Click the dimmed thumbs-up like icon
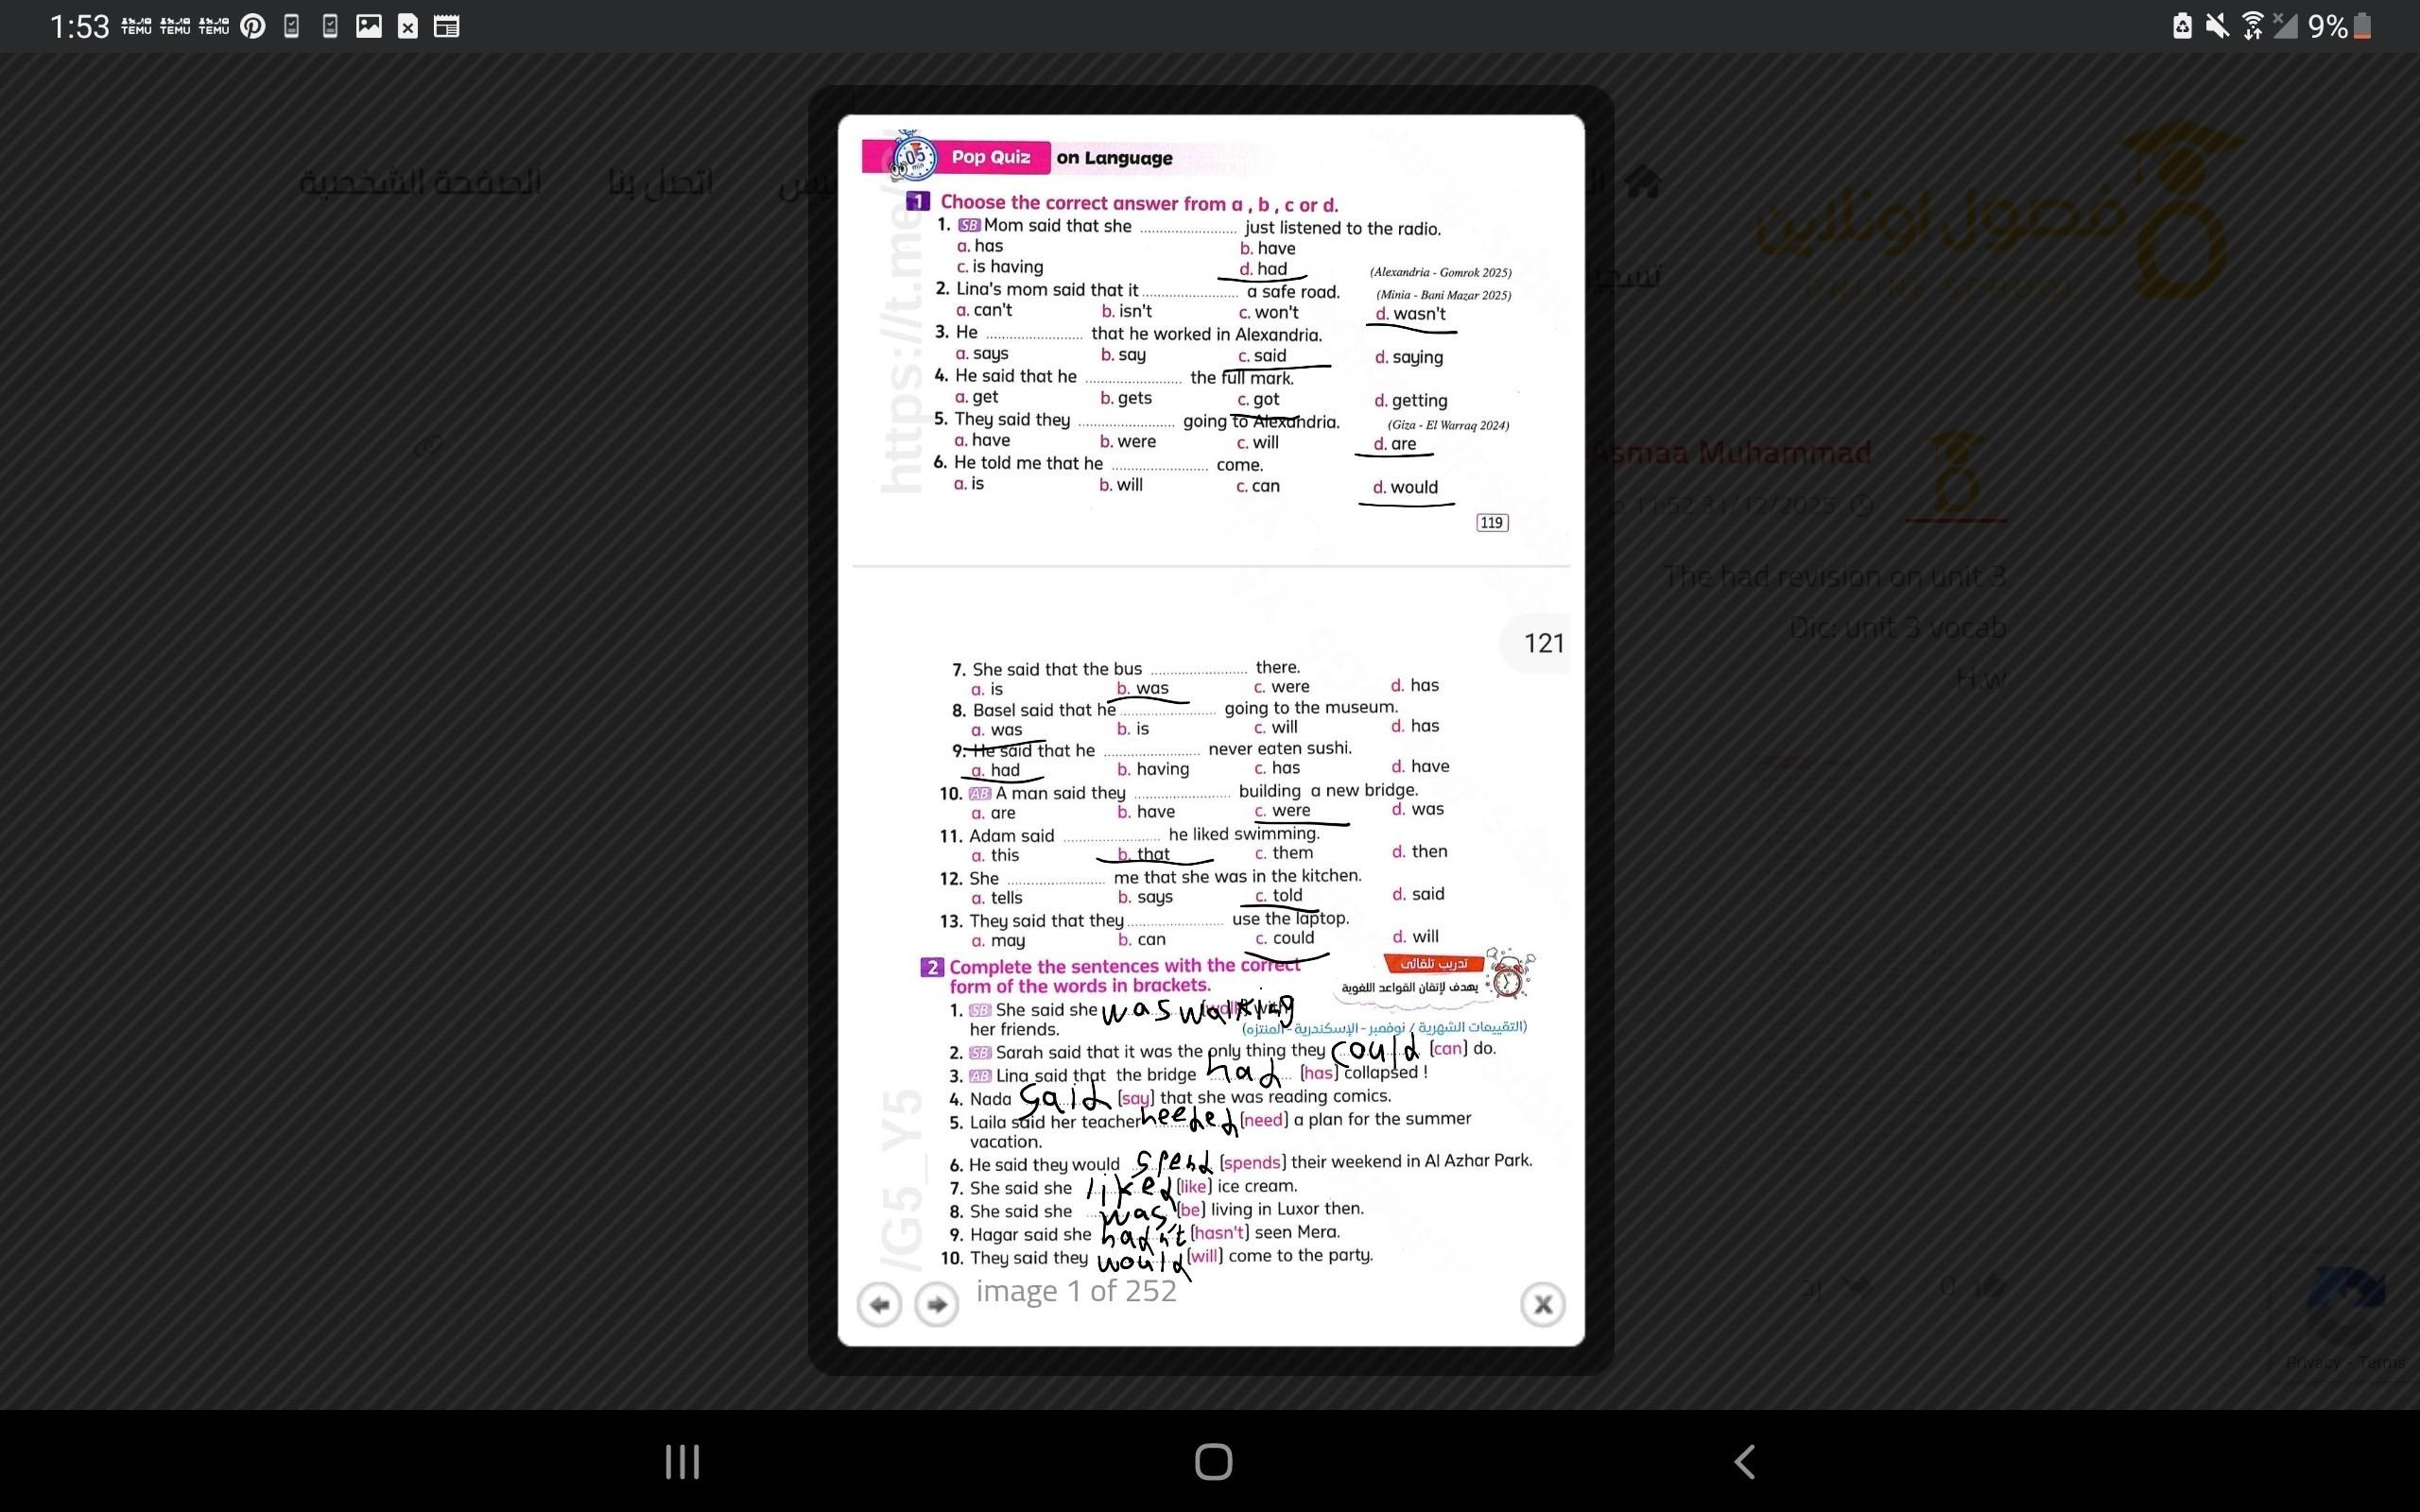 tap(1991, 1285)
